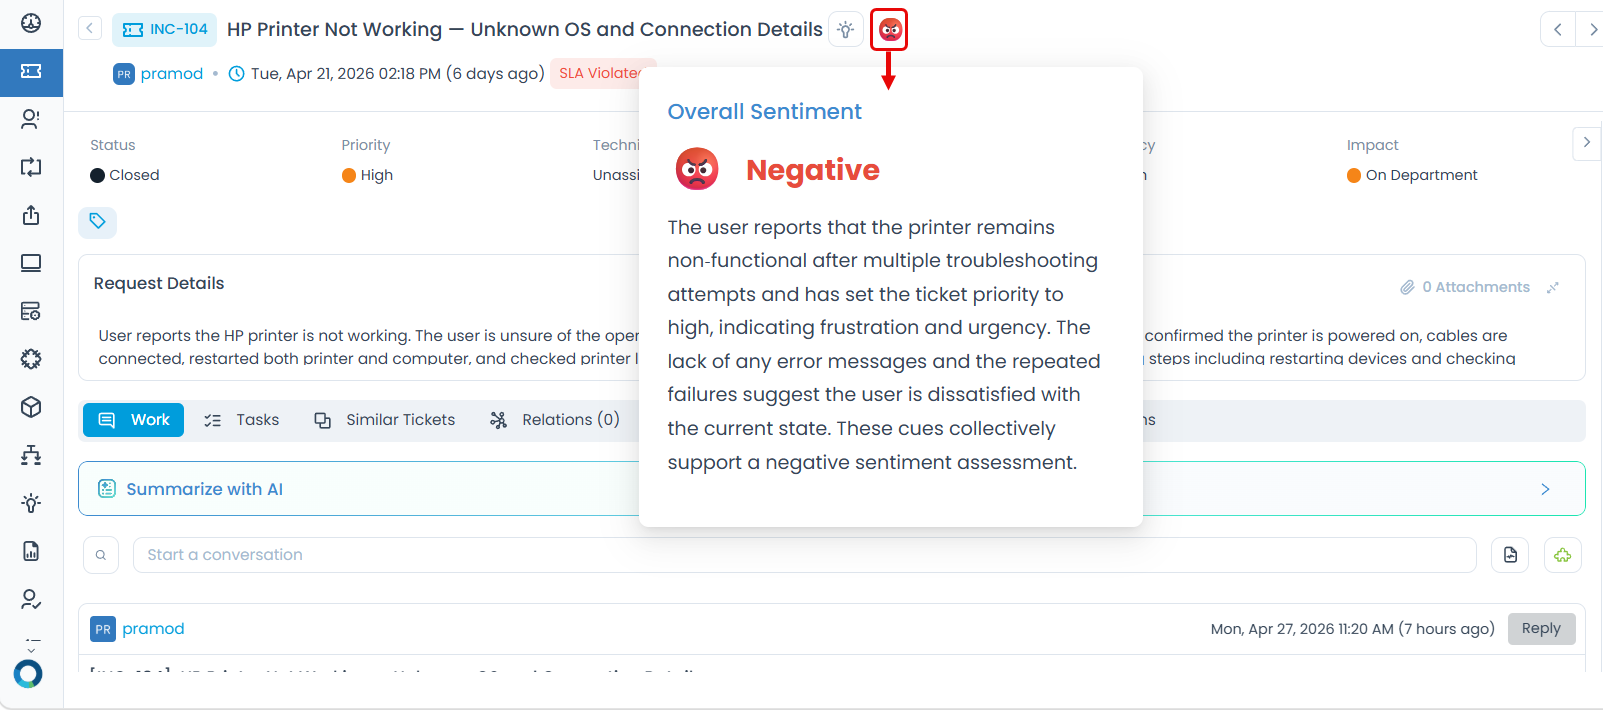The image size is (1603, 710).
Task: Switch to the Tasks tab
Action: (241, 420)
